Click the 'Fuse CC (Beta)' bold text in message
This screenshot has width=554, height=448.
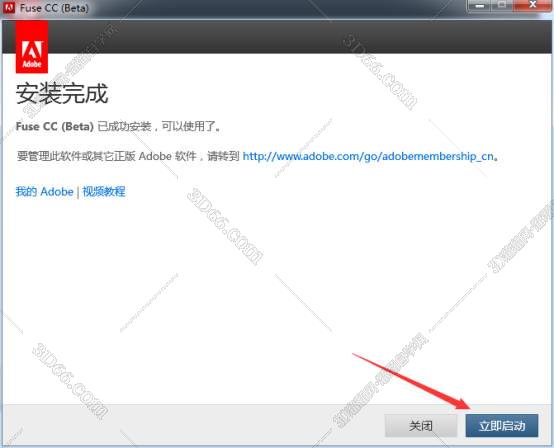[x=55, y=126]
